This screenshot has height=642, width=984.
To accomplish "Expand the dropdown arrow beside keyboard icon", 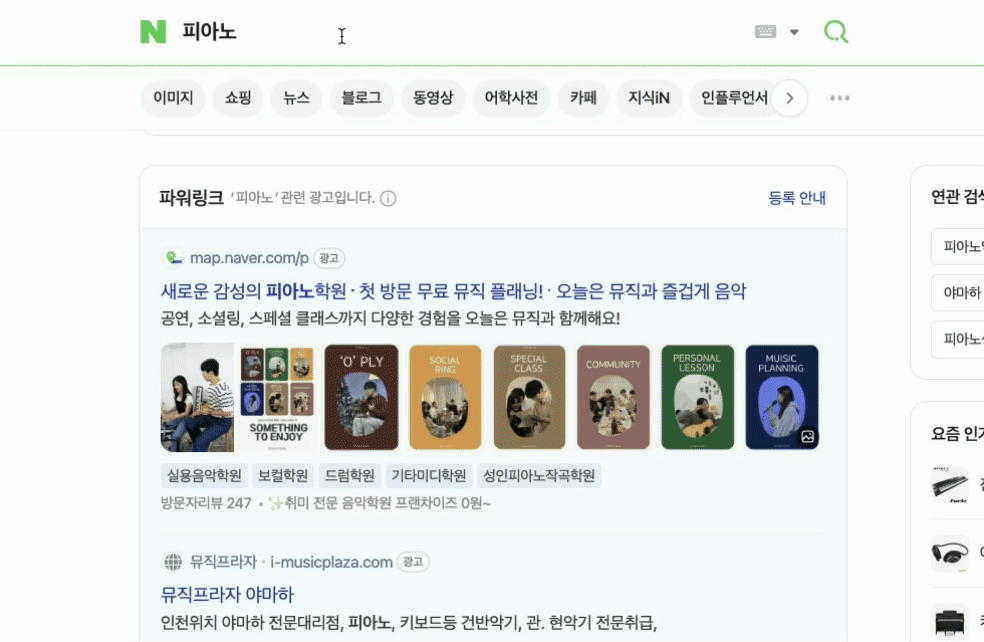I will point(794,32).
